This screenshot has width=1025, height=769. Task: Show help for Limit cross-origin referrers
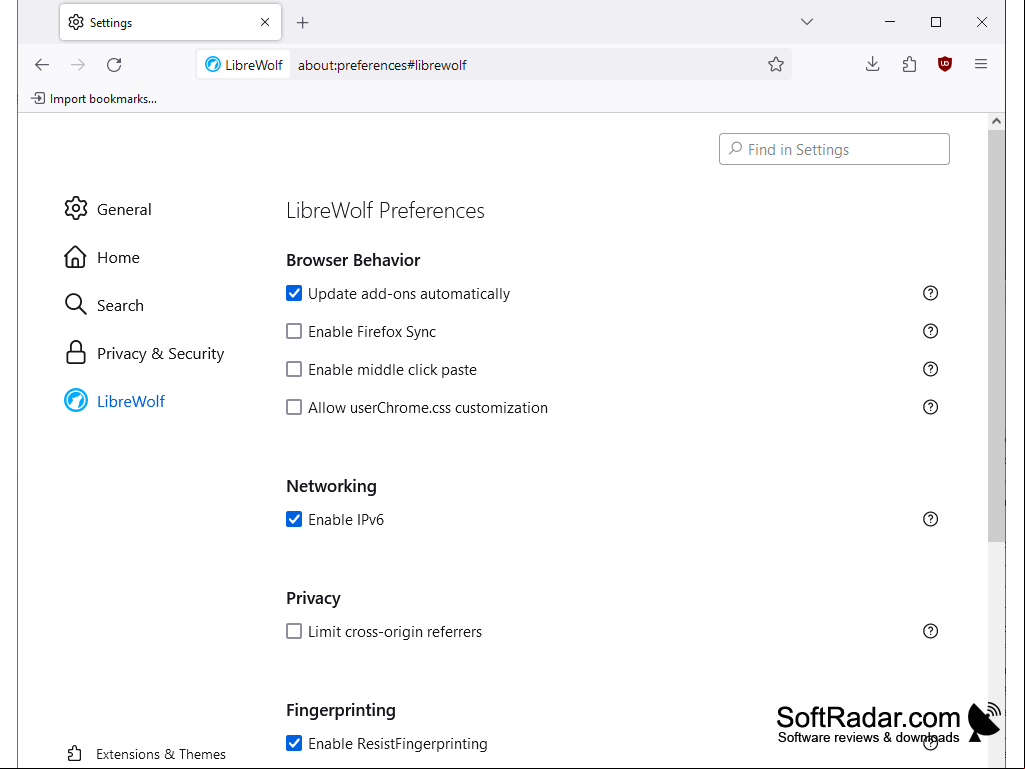[930, 630]
